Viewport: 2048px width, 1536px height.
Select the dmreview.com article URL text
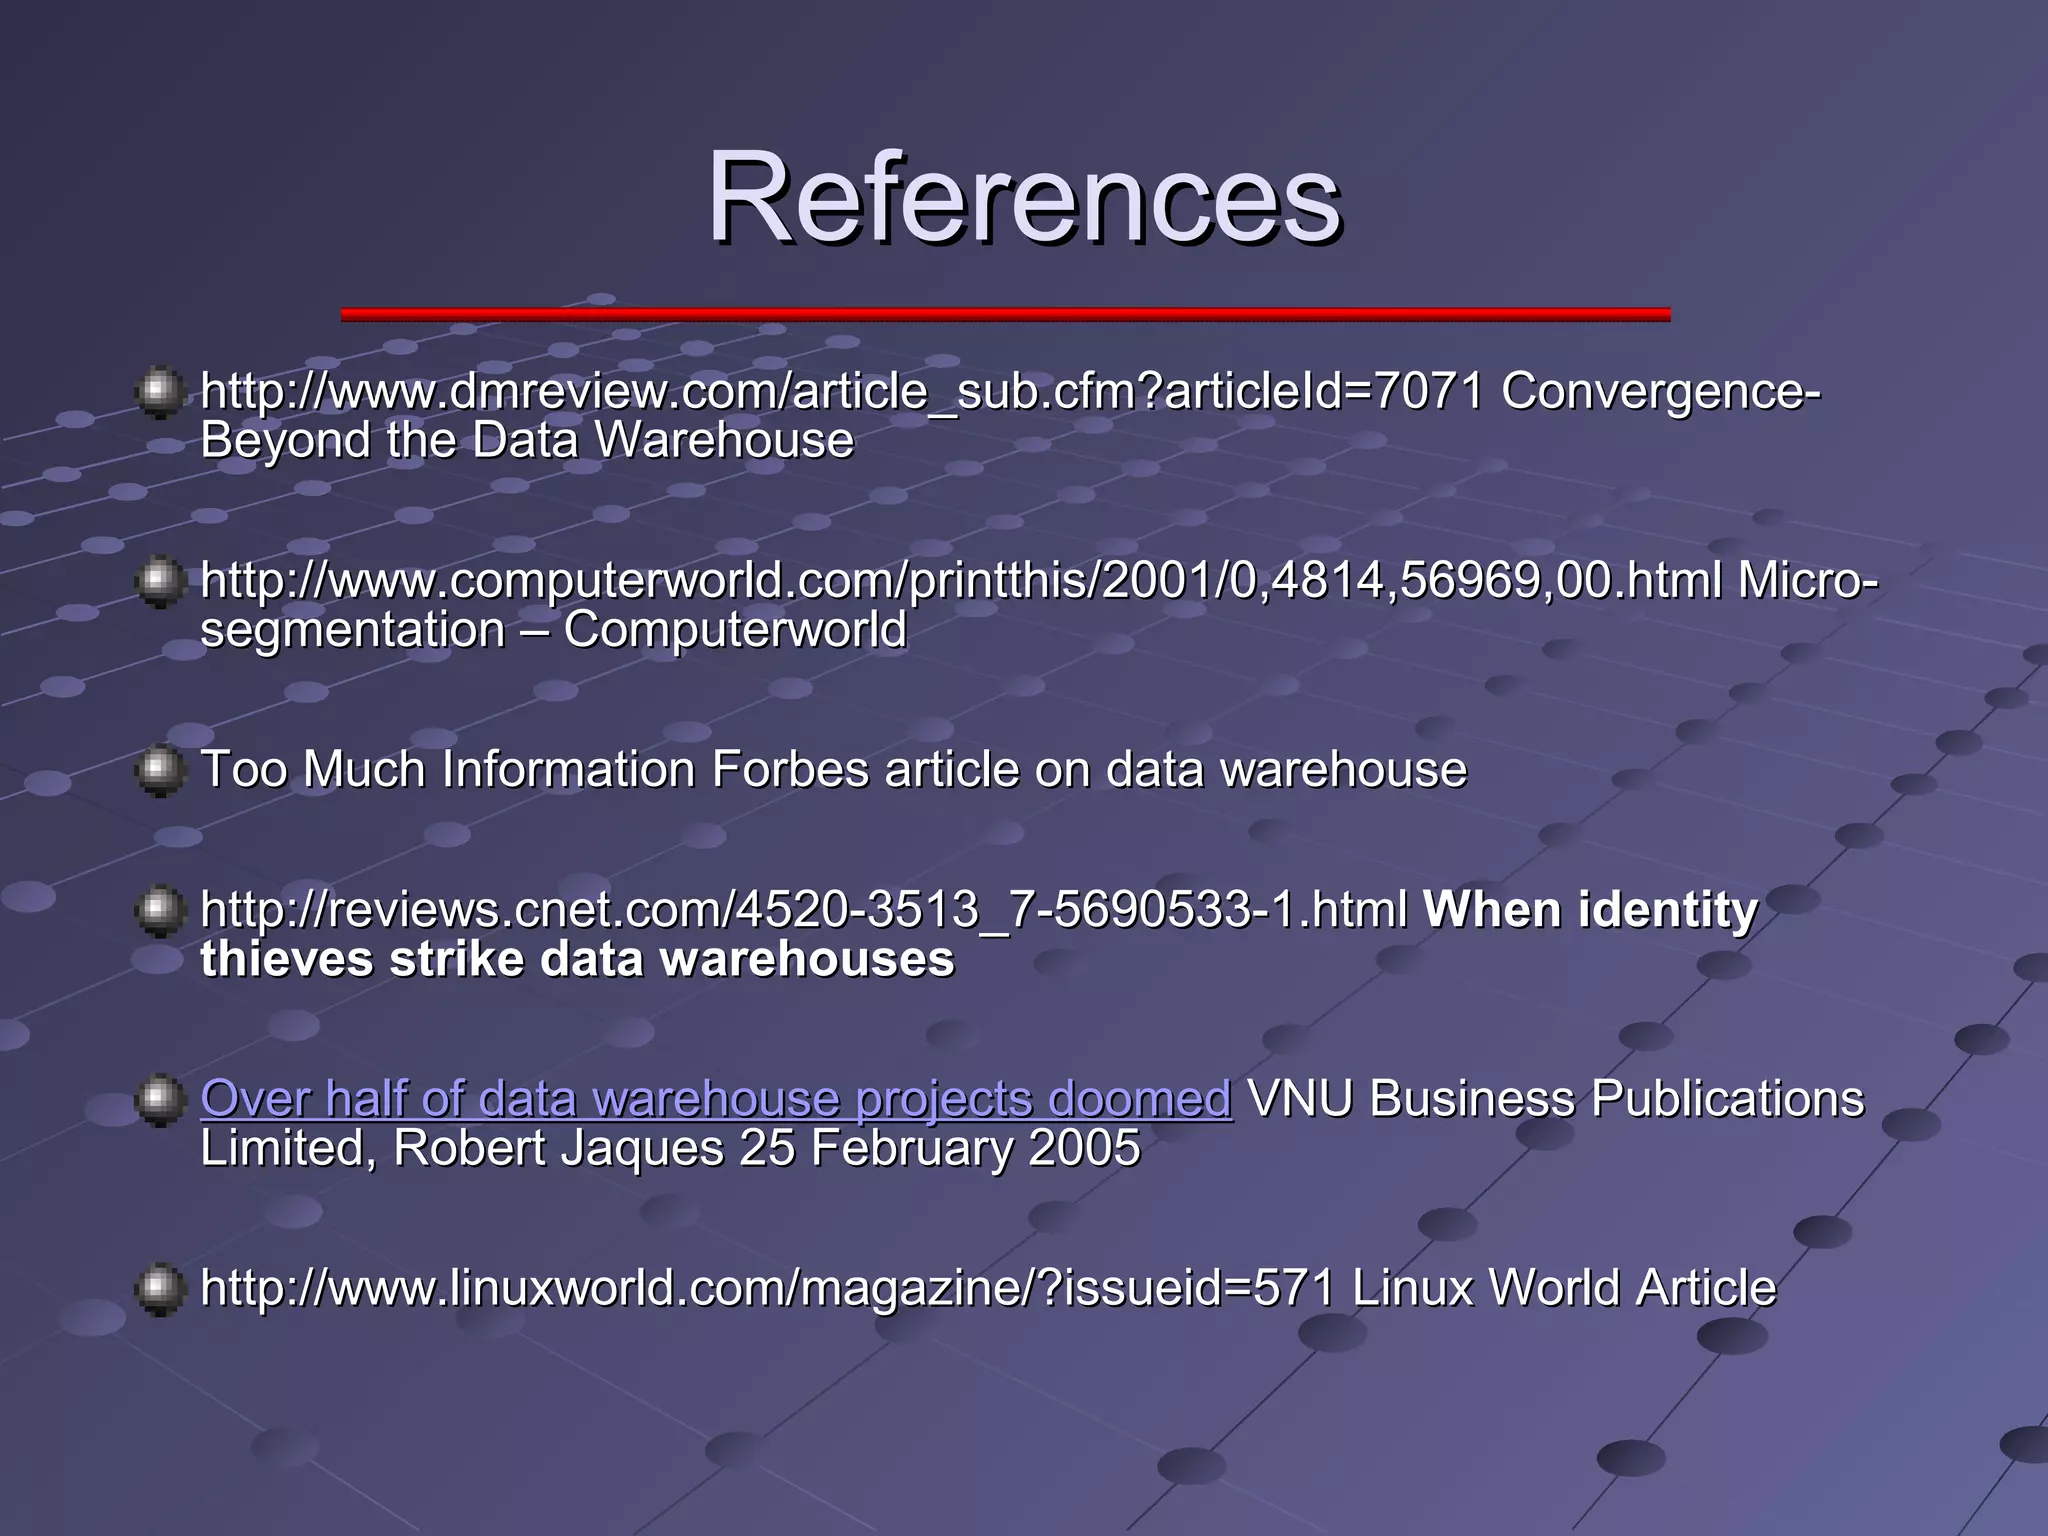point(842,391)
